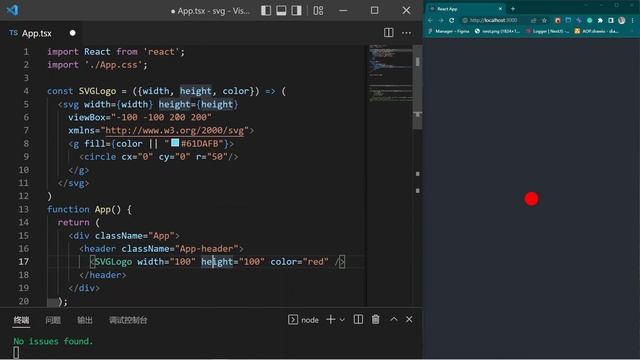
Task: Open the next.png bookmark
Action: (497, 31)
